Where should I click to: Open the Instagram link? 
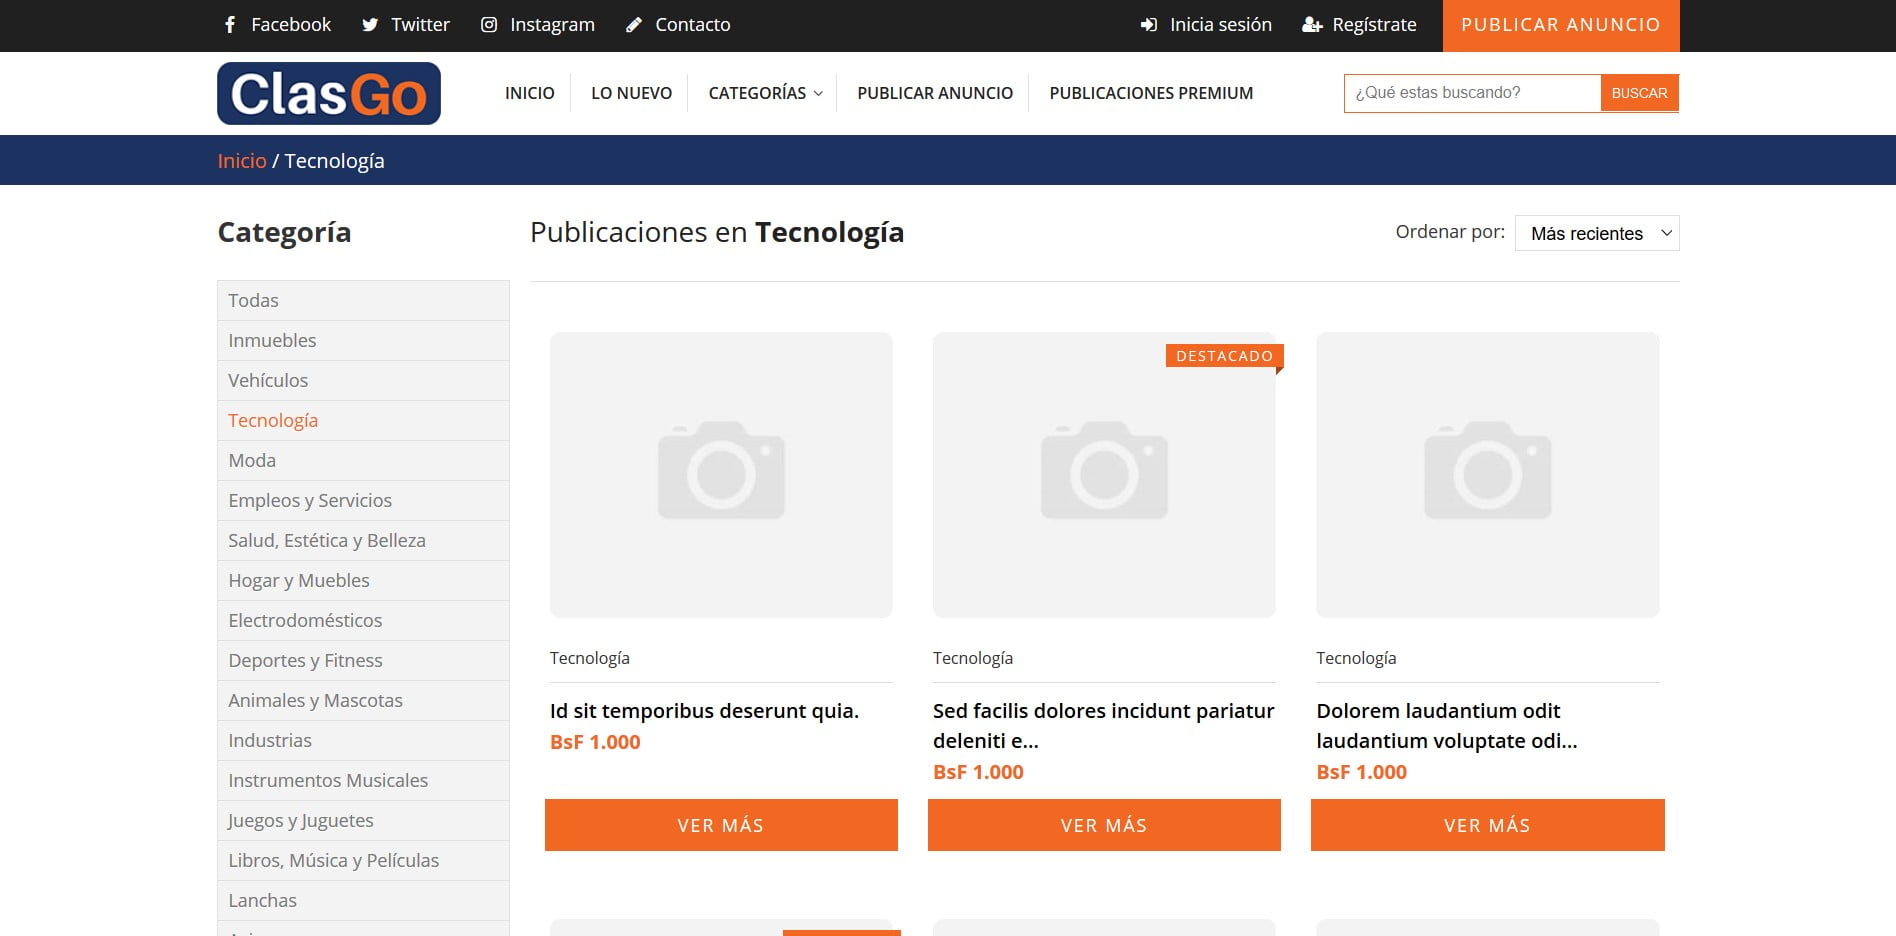coord(552,24)
